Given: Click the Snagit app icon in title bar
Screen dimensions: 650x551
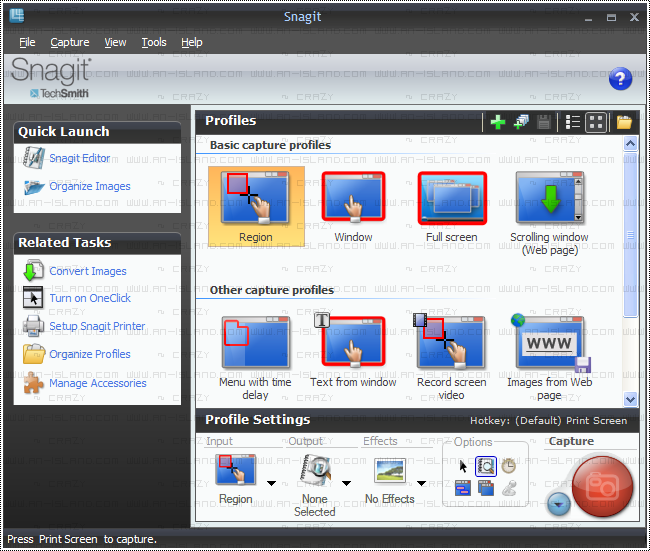Looking at the screenshot, I should pos(17,16).
